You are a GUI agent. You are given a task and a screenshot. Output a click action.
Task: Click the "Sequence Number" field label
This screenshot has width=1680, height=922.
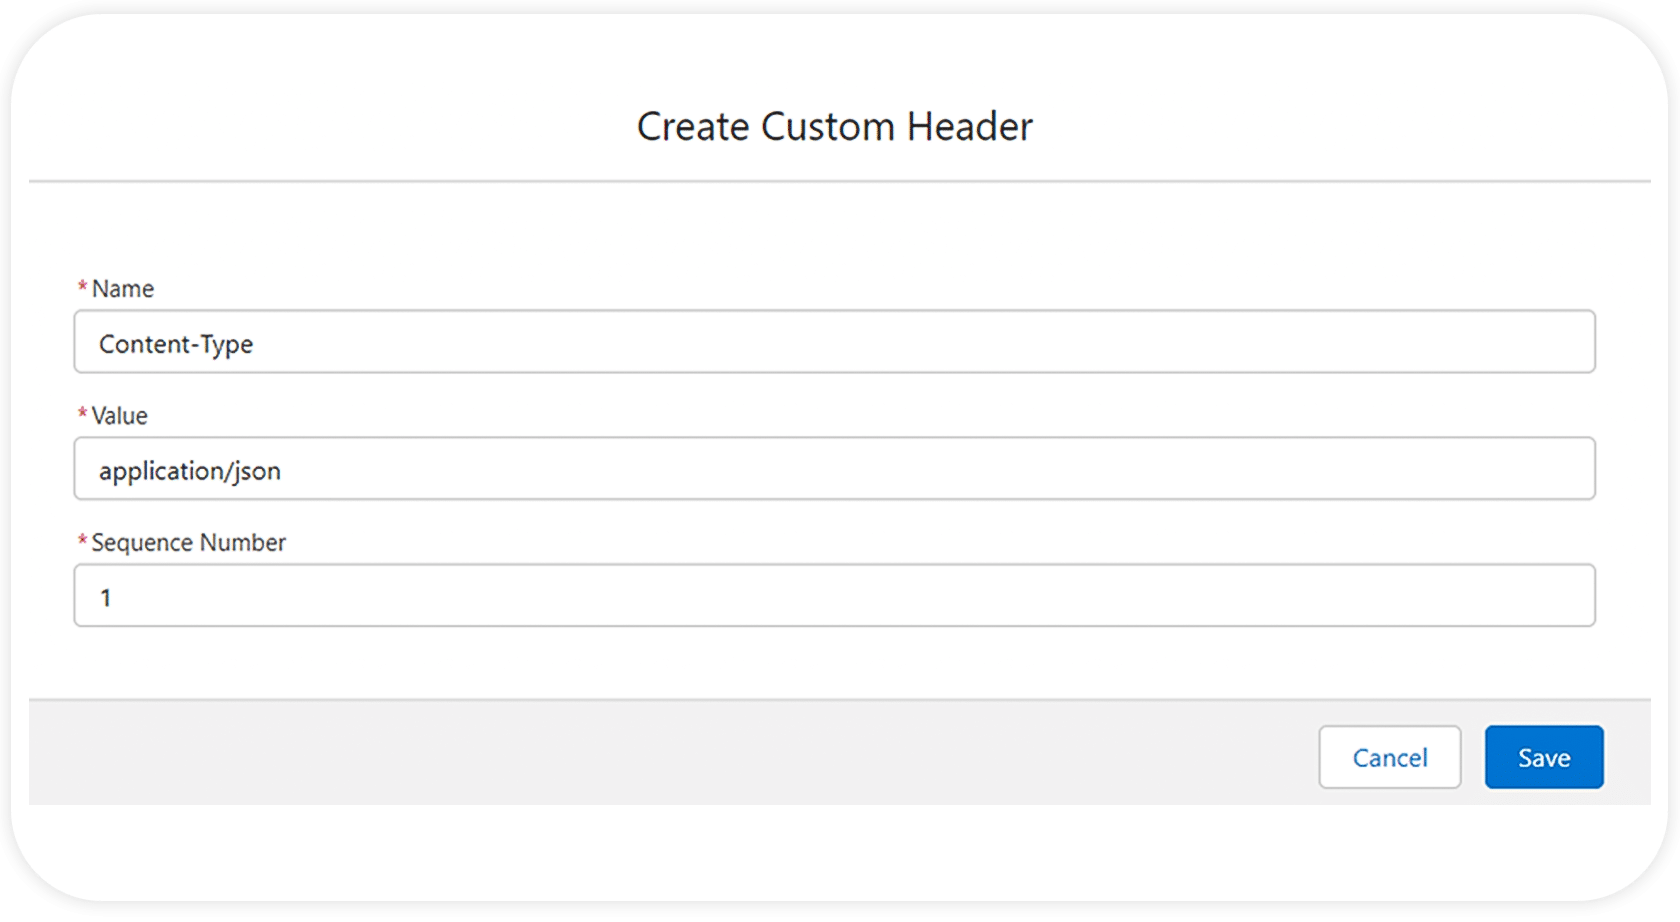click(x=189, y=543)
